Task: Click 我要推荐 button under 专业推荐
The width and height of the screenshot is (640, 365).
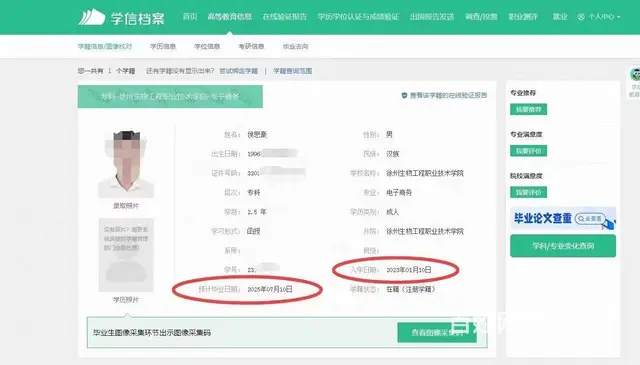Action: coord(529,109)
